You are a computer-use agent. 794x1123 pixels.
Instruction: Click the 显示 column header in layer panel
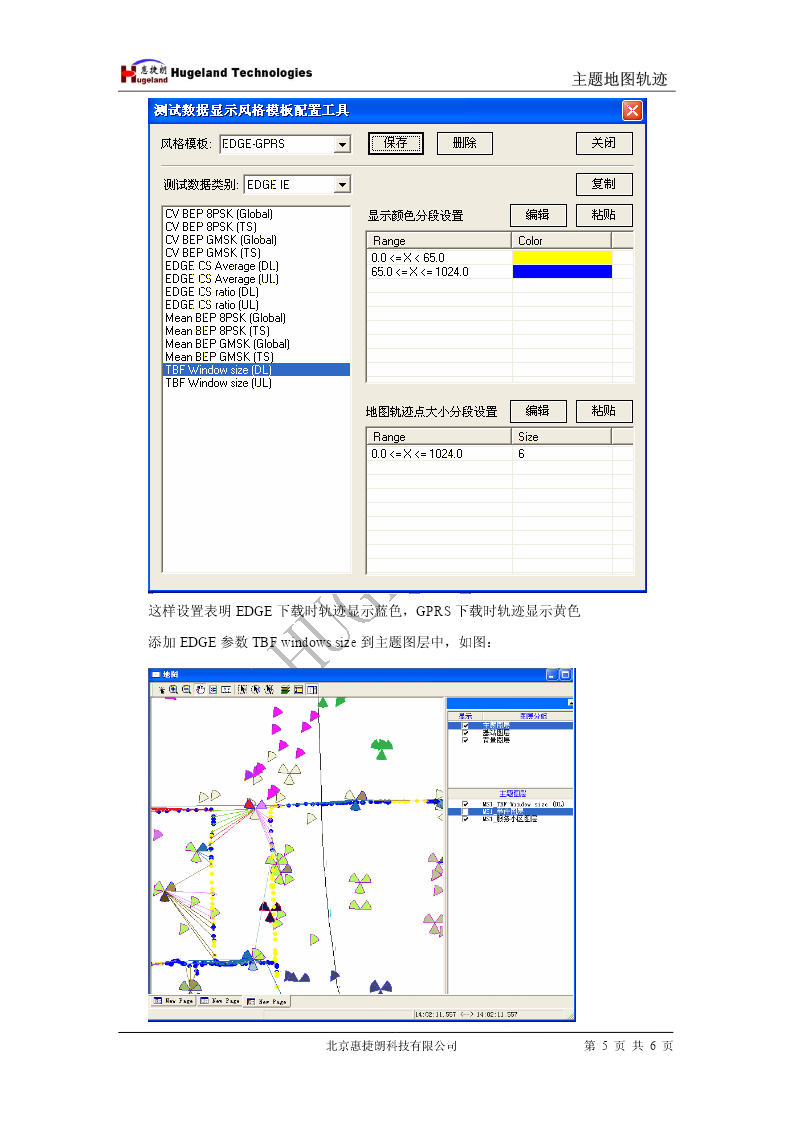tap(465, 716)
